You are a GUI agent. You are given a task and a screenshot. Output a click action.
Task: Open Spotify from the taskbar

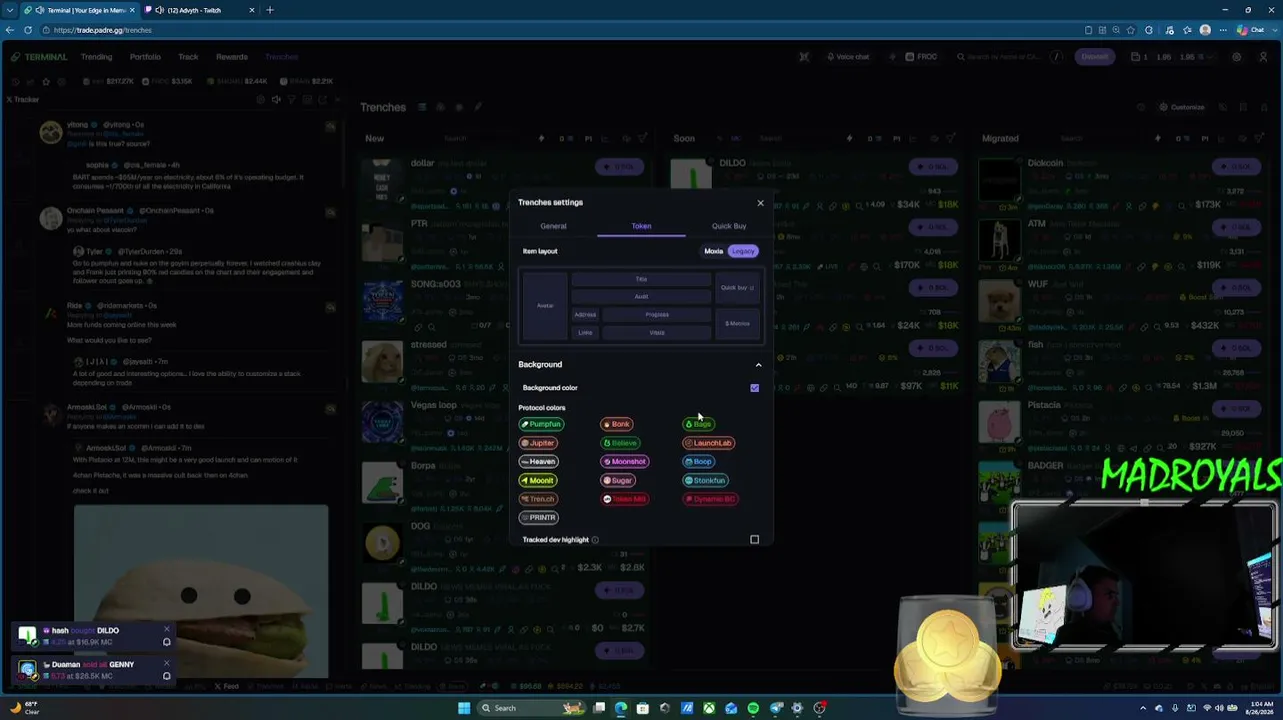(753, 708)
